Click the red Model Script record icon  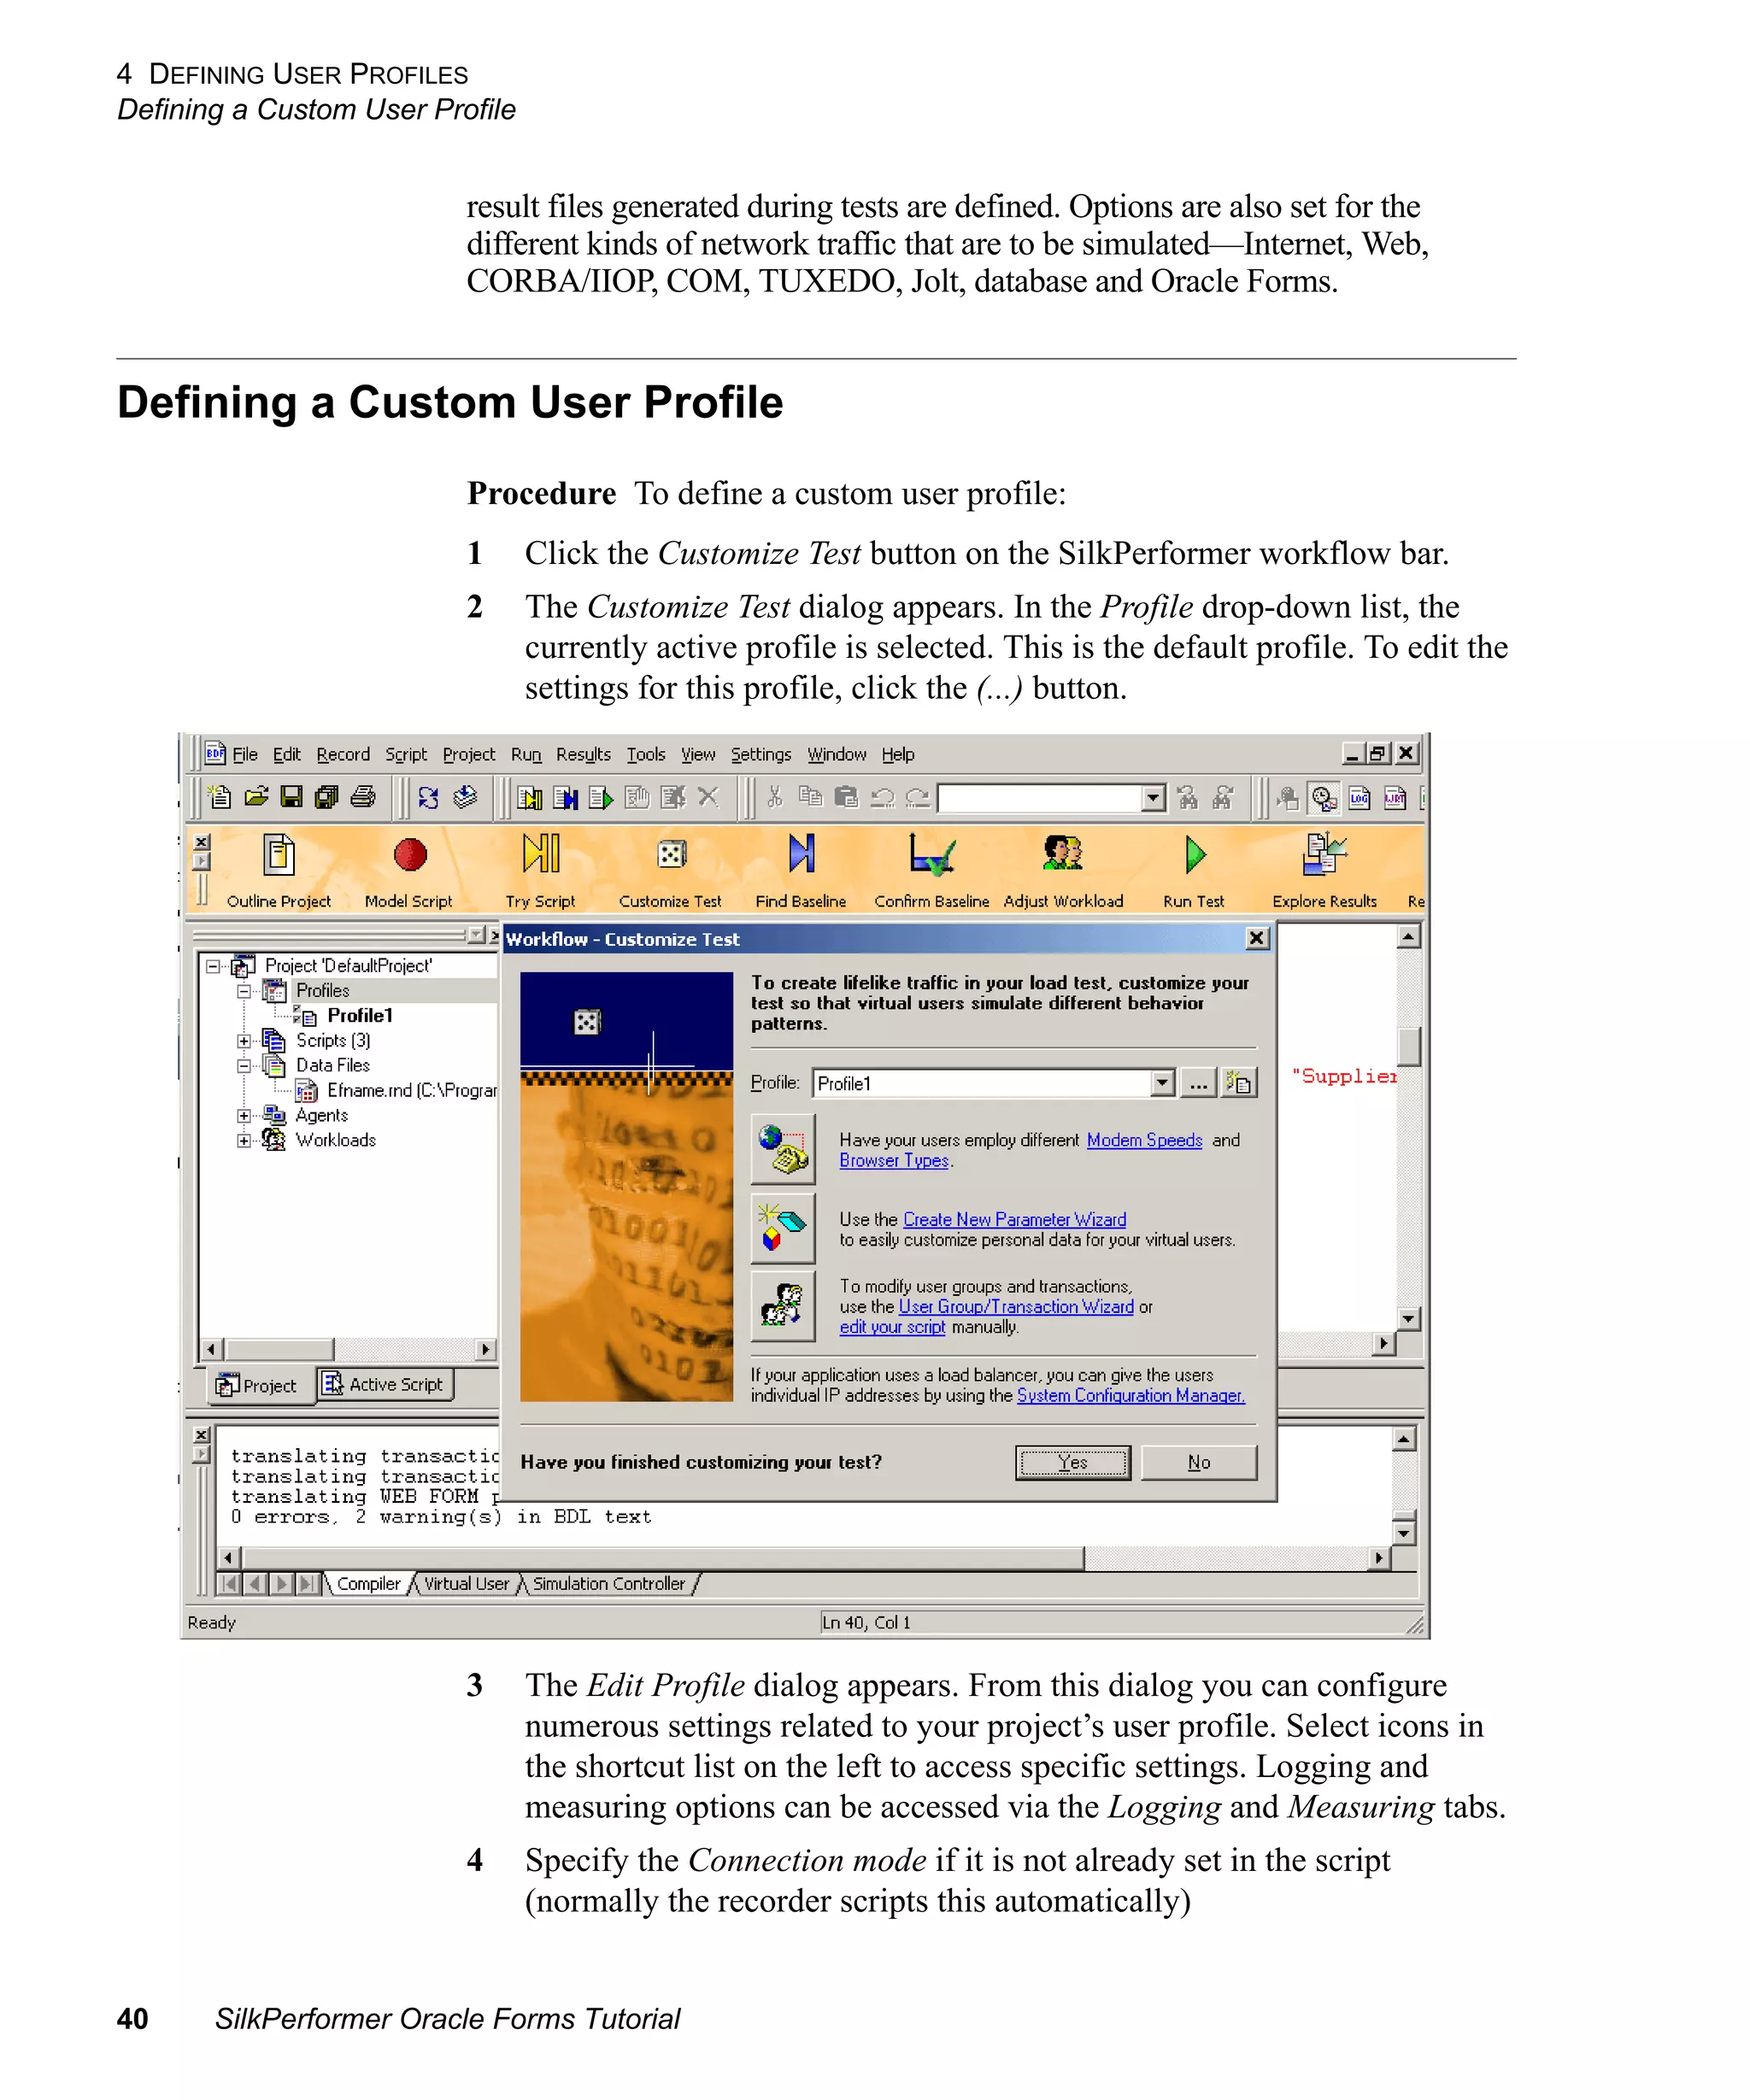410,855
